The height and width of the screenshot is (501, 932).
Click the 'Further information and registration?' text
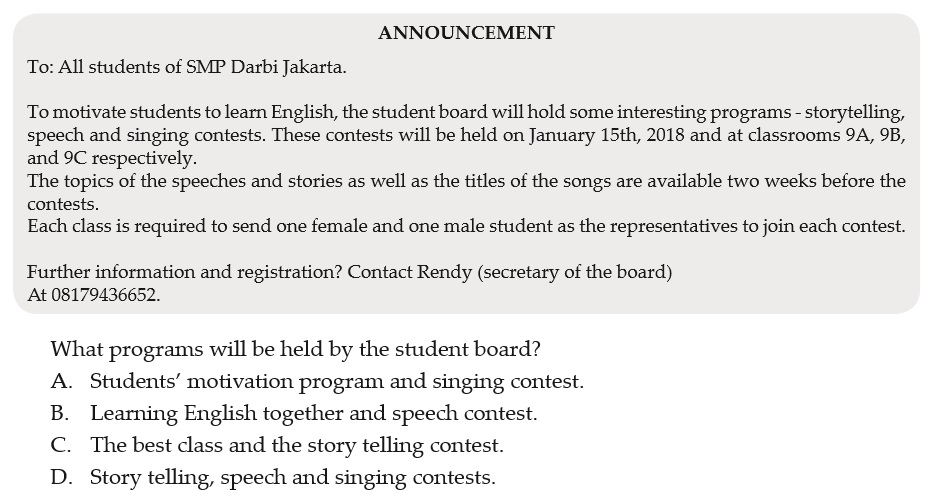[x=185, y=272]
